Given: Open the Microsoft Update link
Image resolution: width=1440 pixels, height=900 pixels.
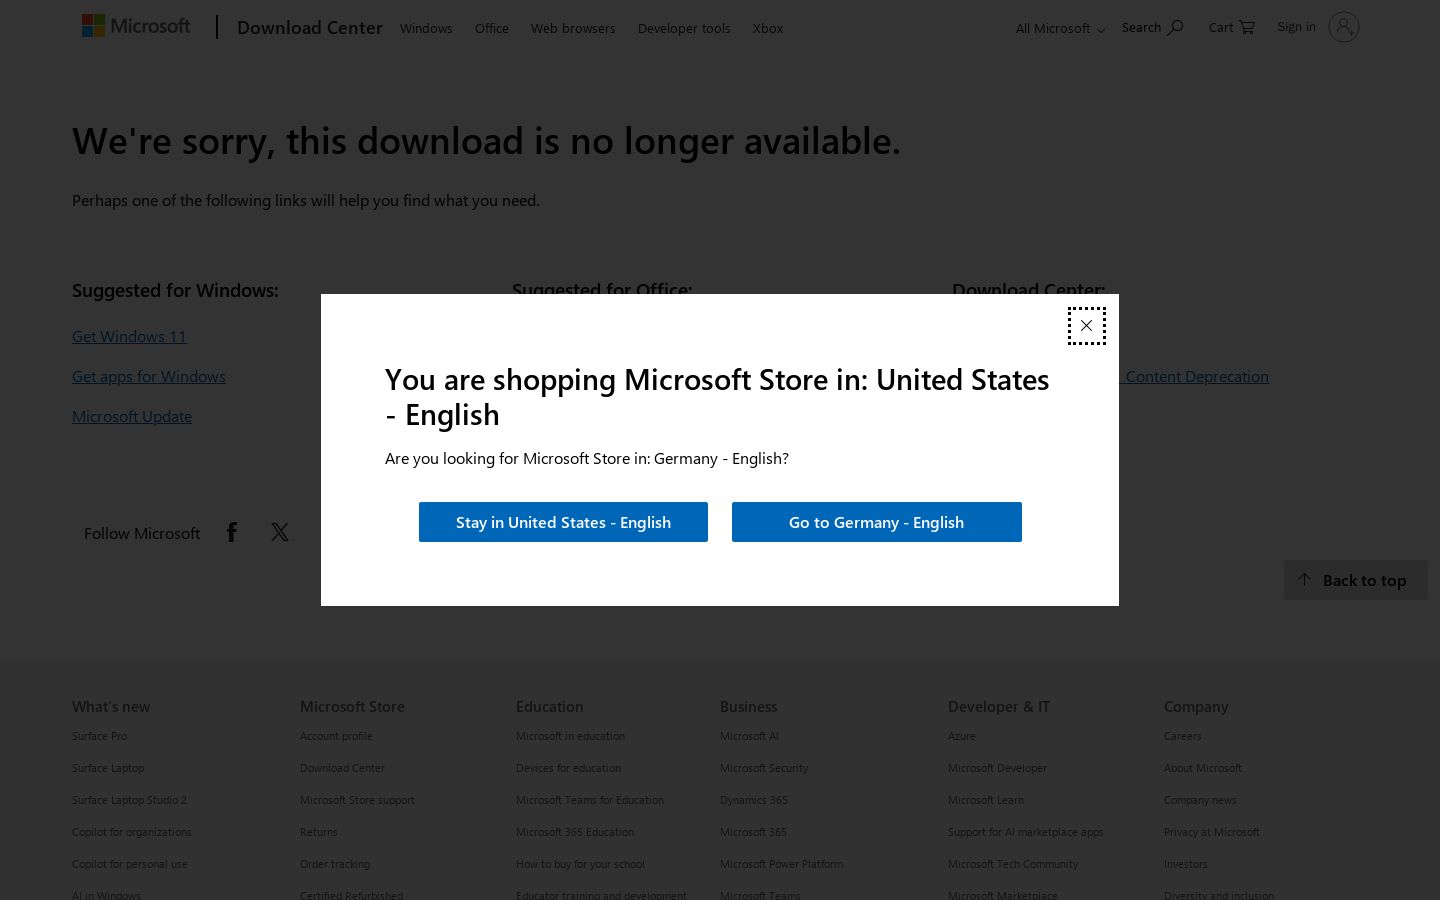Looking at the screenshot, I should click(132, 416).
